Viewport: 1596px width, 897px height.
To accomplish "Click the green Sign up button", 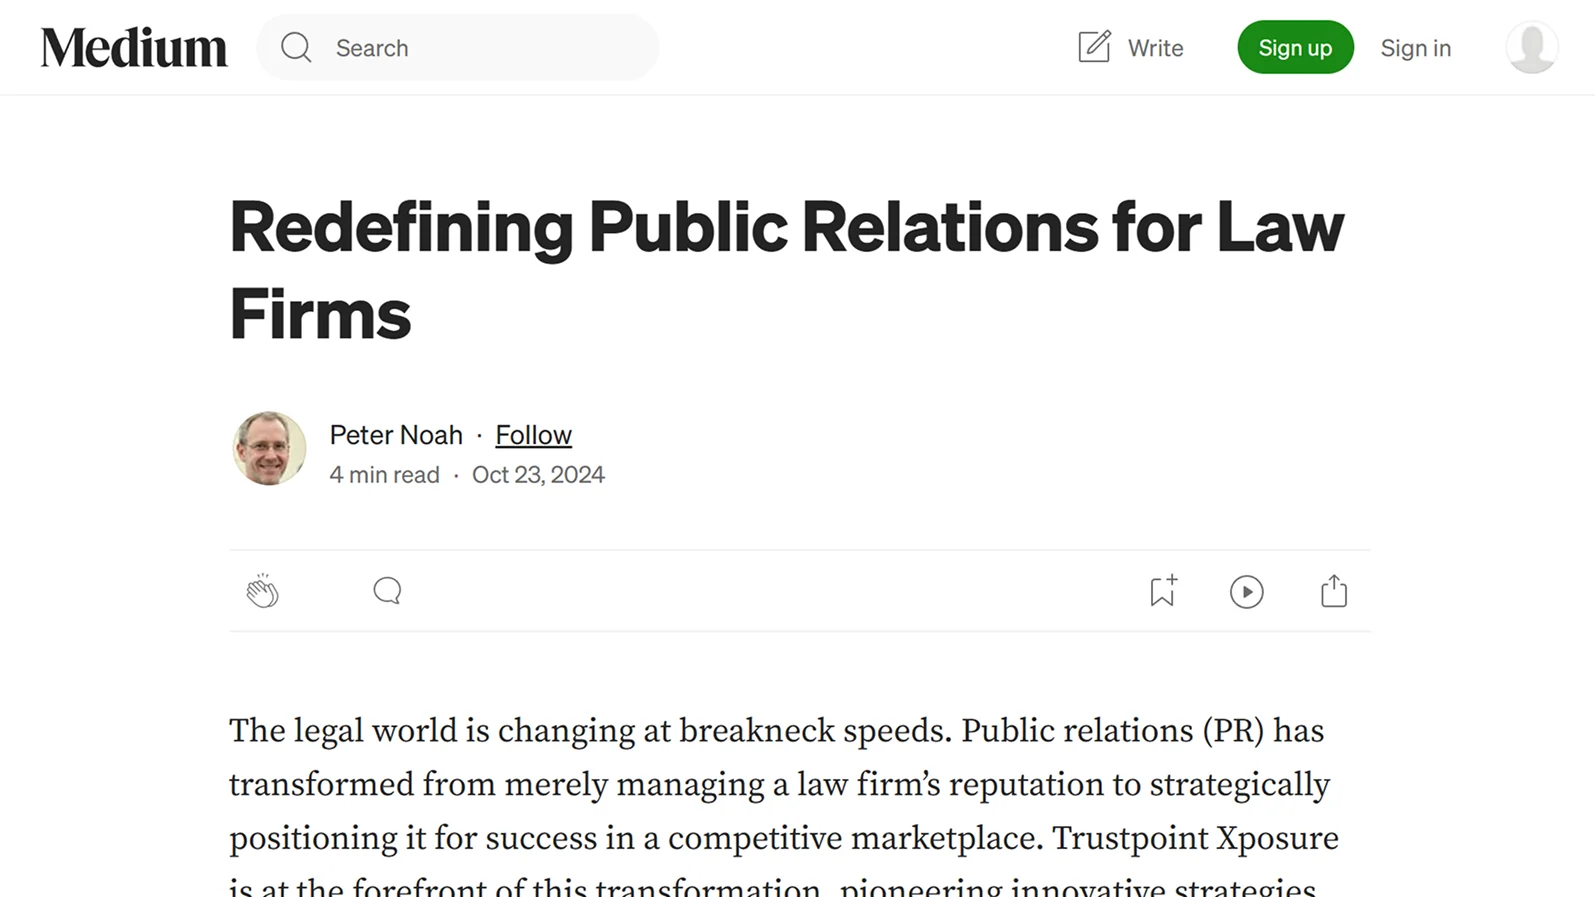I will pyautogui.click(x=1295, y=47).
